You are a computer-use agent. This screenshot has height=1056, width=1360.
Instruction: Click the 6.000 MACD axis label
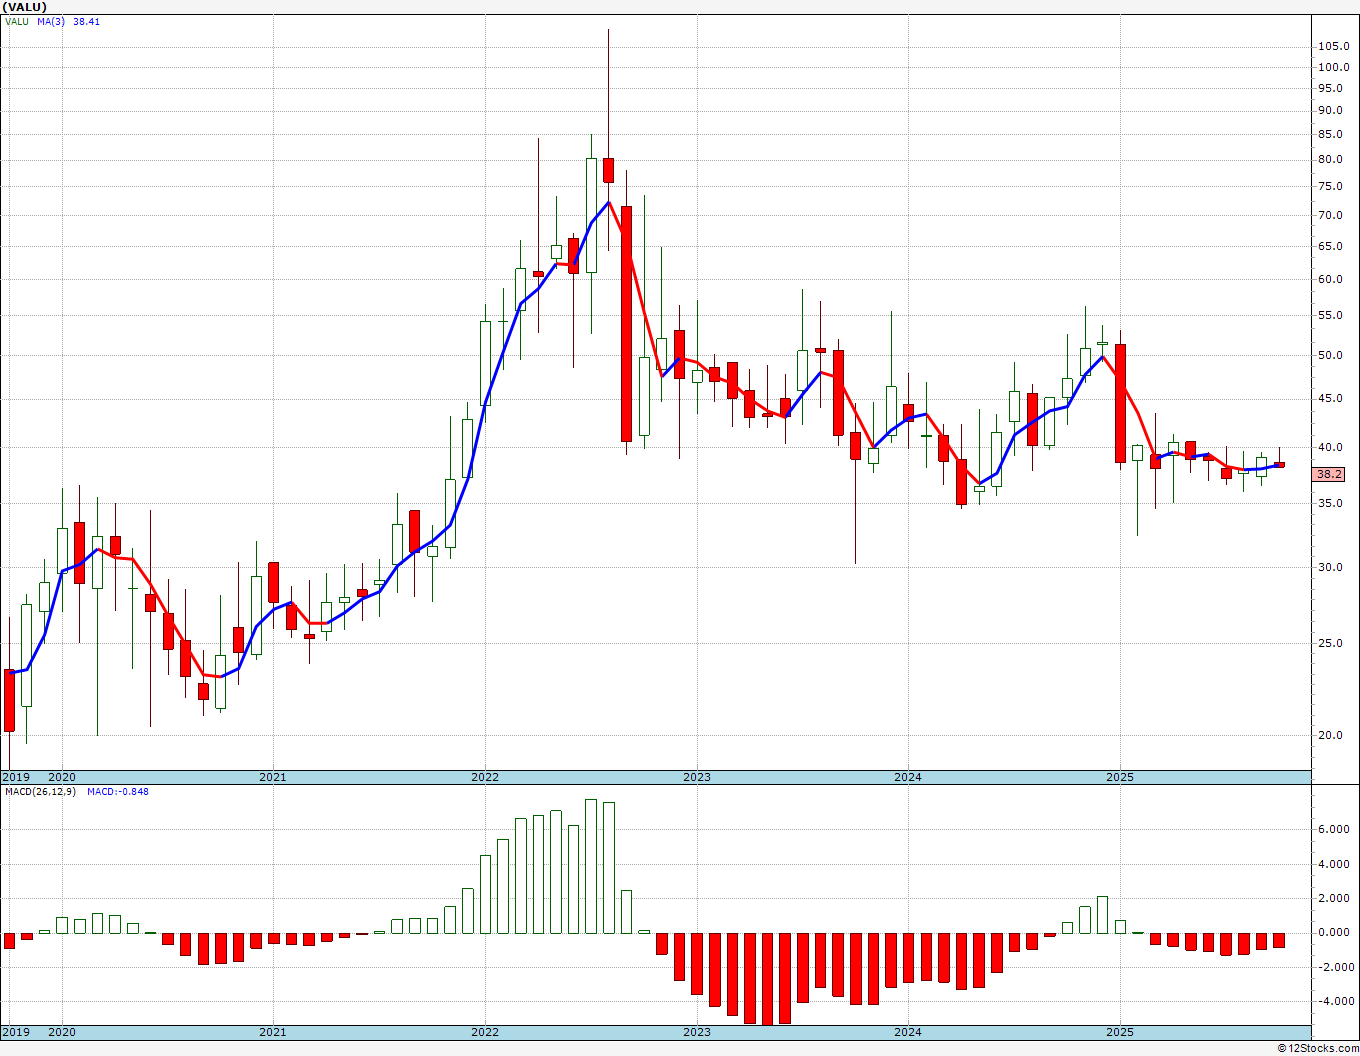click(1332, 829)
